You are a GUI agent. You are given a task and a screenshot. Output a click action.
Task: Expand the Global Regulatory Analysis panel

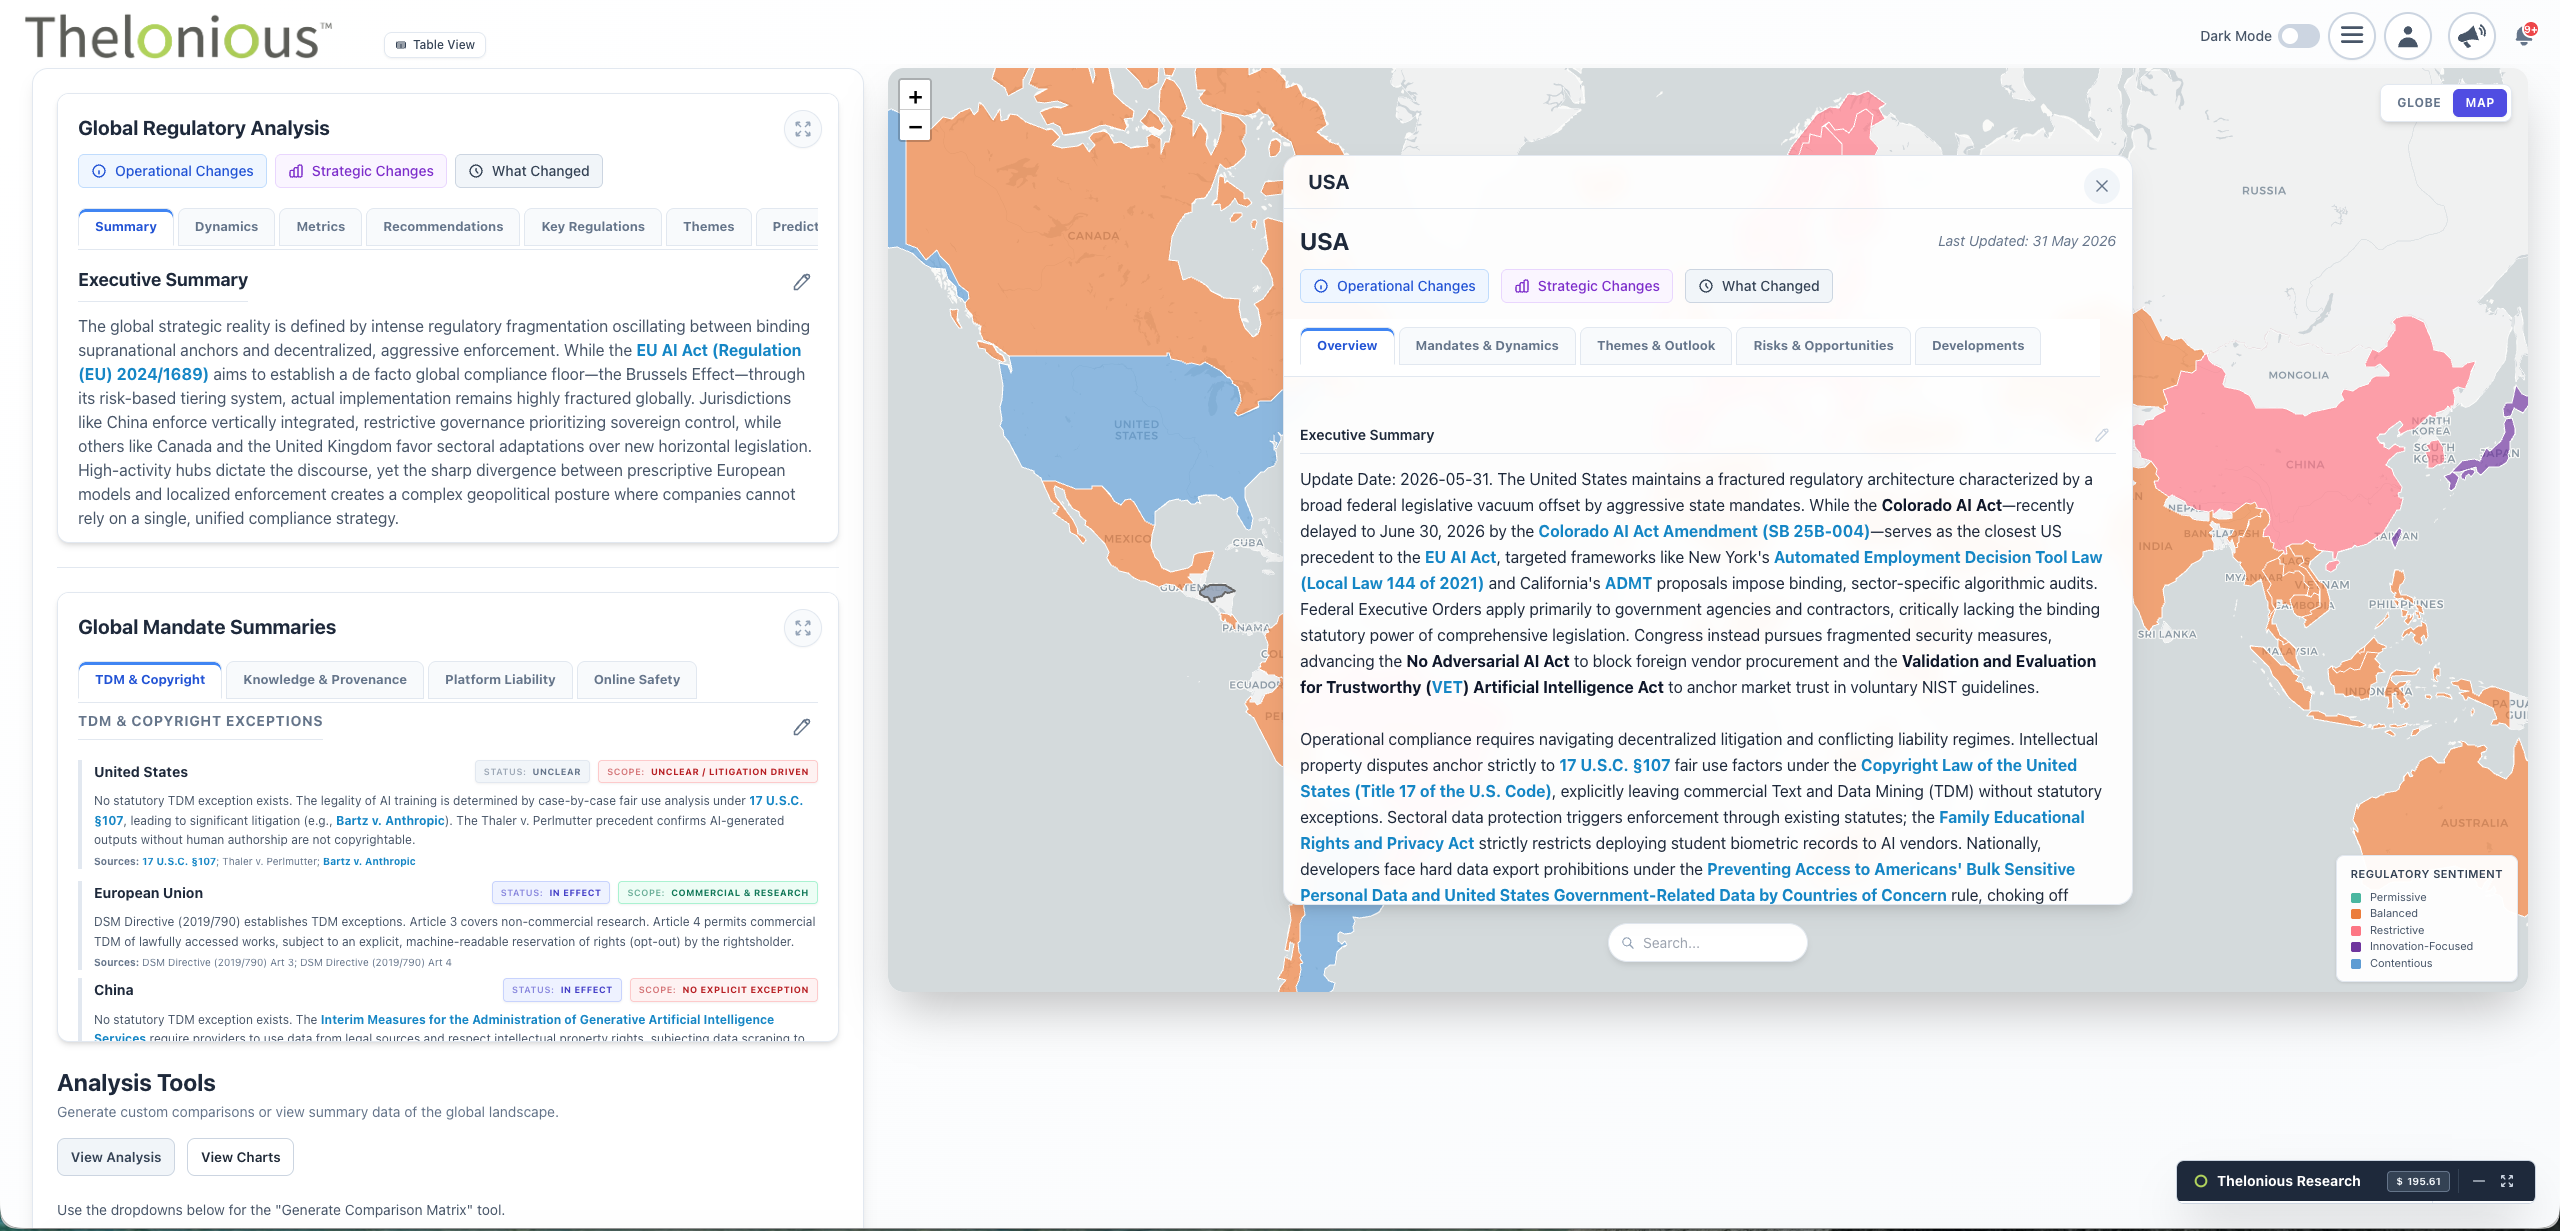click(x=803, y=129)
